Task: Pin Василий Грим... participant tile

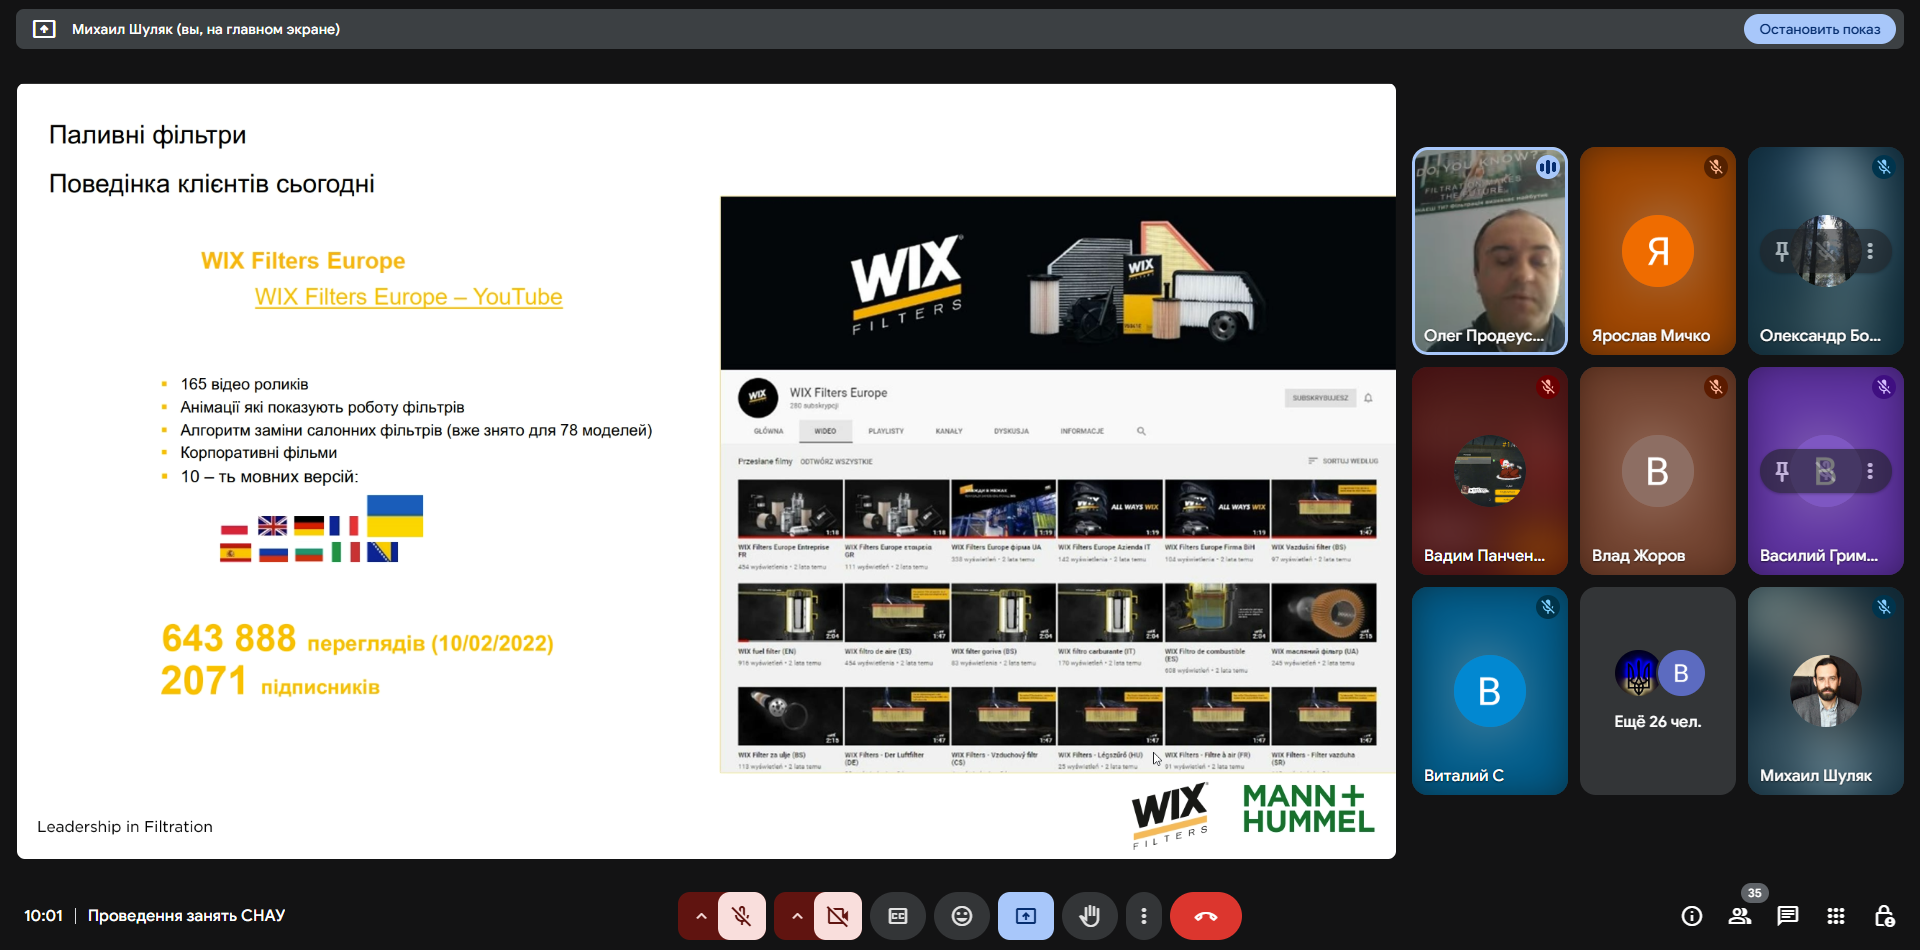Action: pyautogui.click(x=1782, y=471)
